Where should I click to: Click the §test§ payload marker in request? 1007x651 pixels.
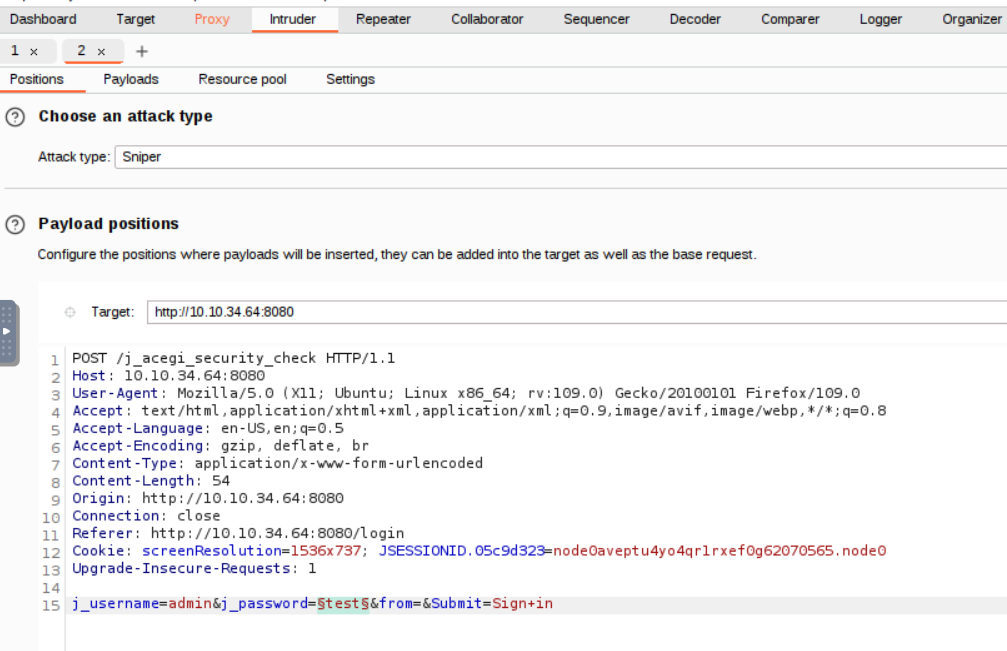(x=343, y=604)
